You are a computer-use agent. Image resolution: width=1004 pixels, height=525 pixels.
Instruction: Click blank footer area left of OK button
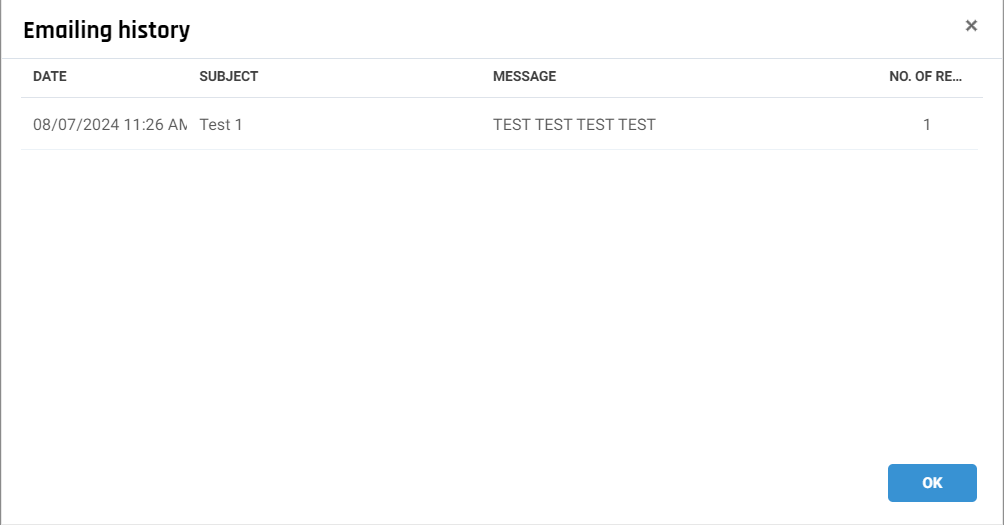coord(500,483)
